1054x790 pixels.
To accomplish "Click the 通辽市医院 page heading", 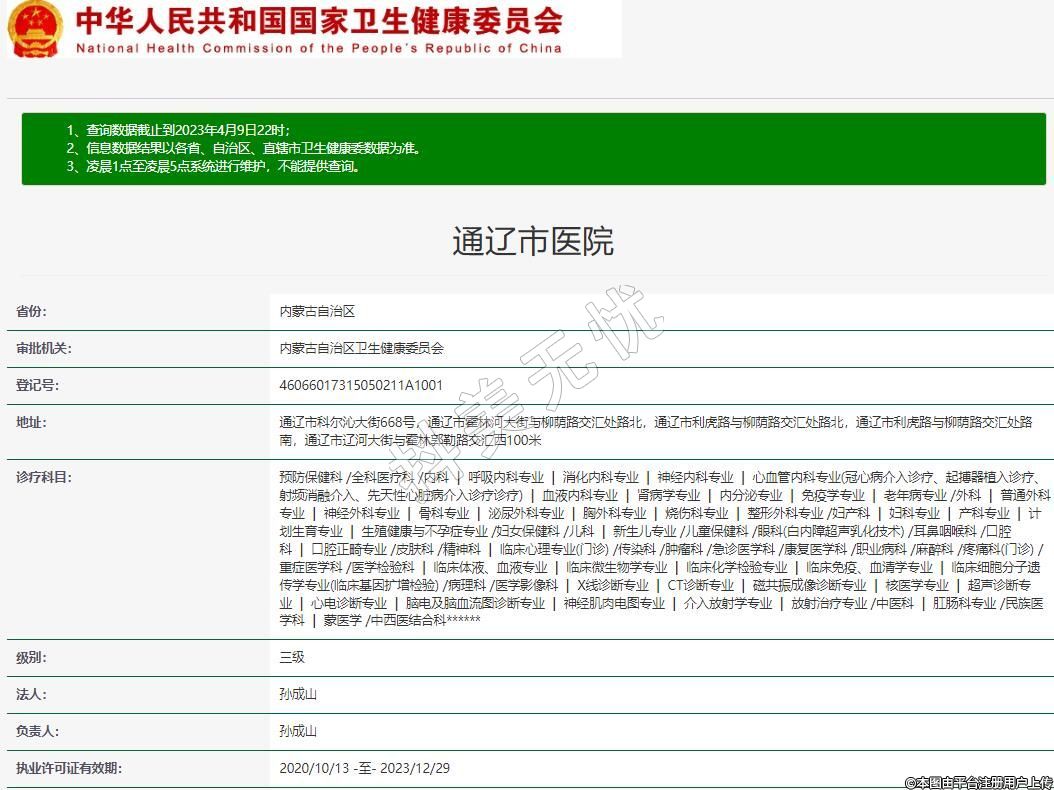I will 532,241.
